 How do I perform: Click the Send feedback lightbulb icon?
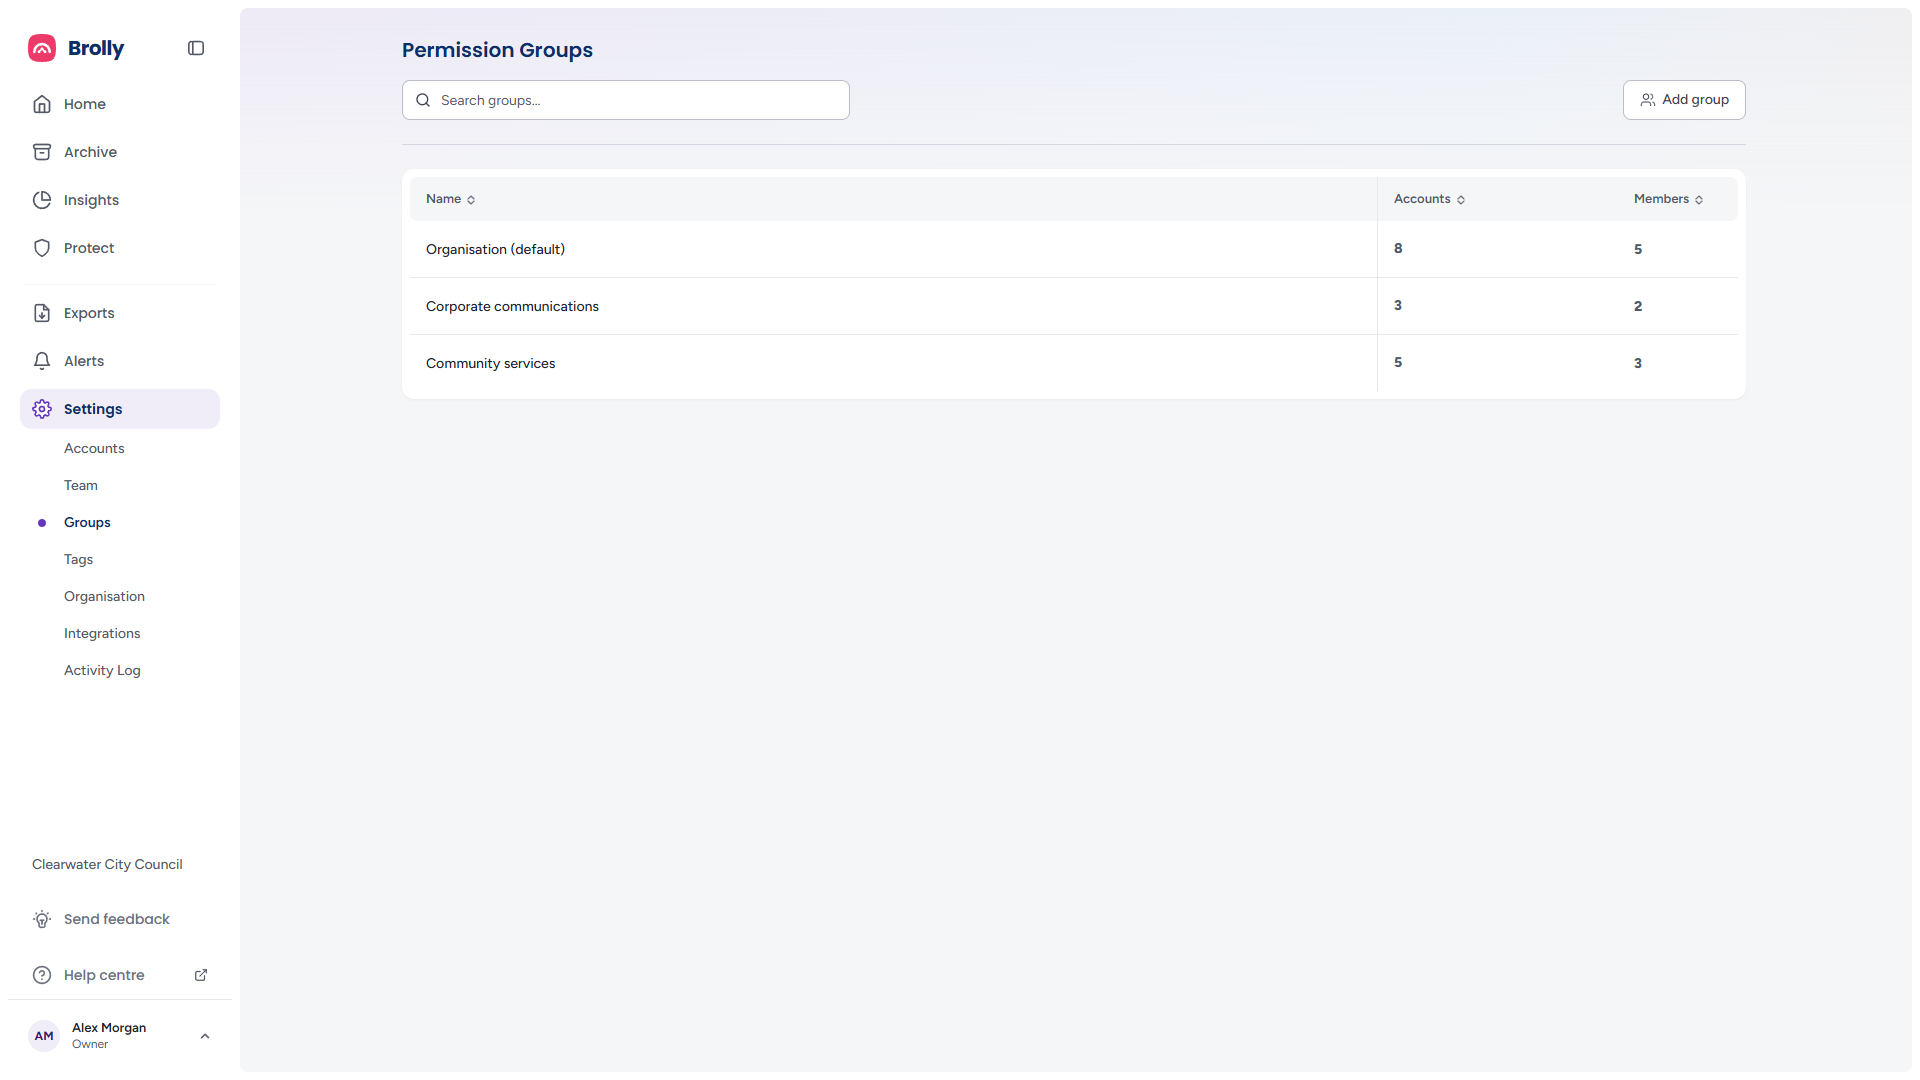(x=42, y=919)
